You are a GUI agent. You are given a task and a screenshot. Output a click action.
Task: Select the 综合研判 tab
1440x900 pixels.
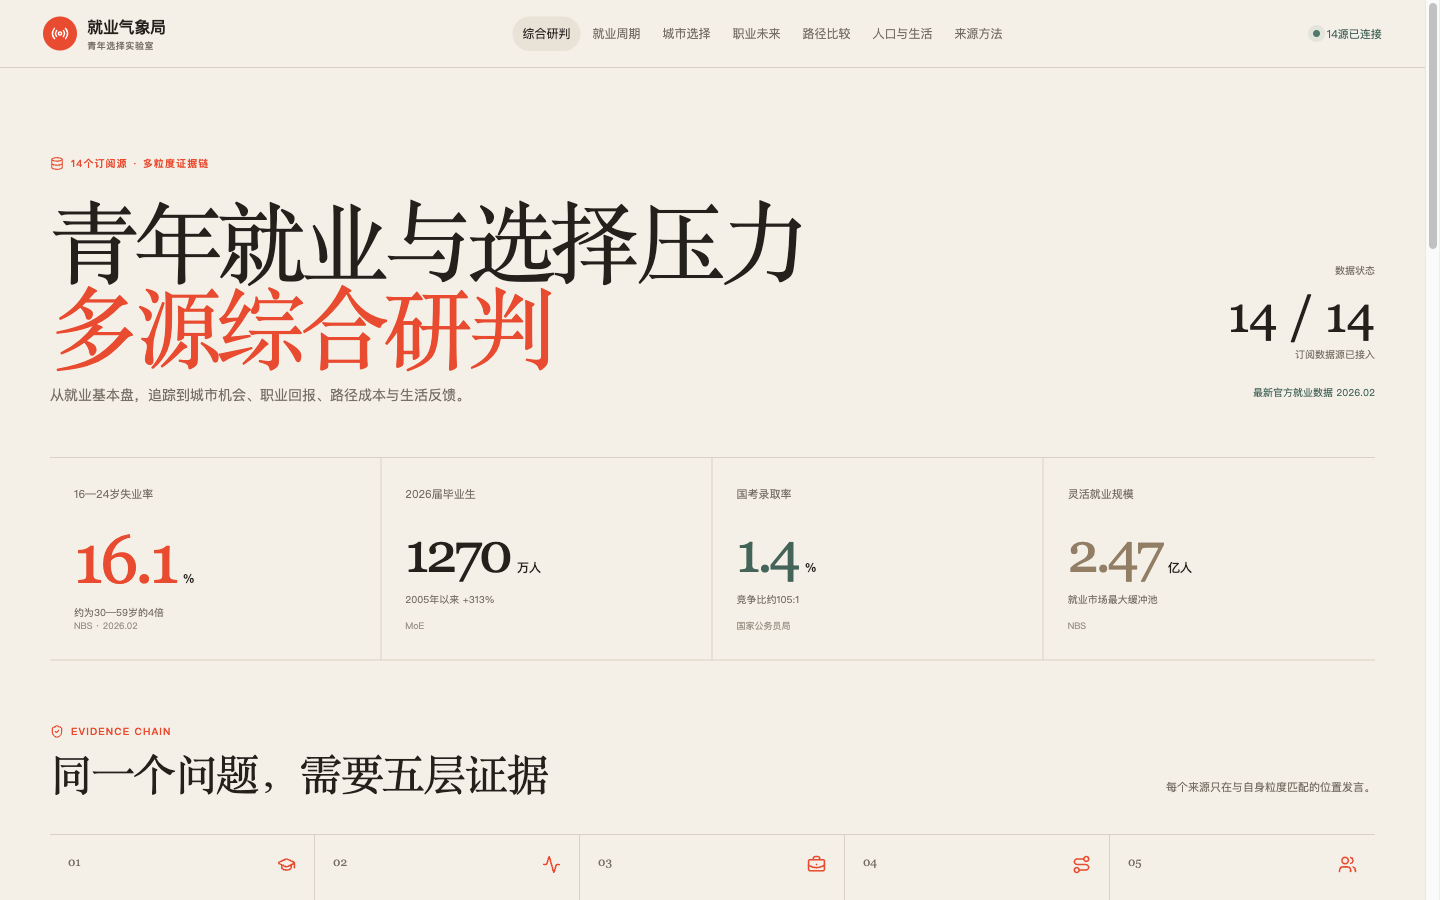pyautogui.click(x=546, y=33)
